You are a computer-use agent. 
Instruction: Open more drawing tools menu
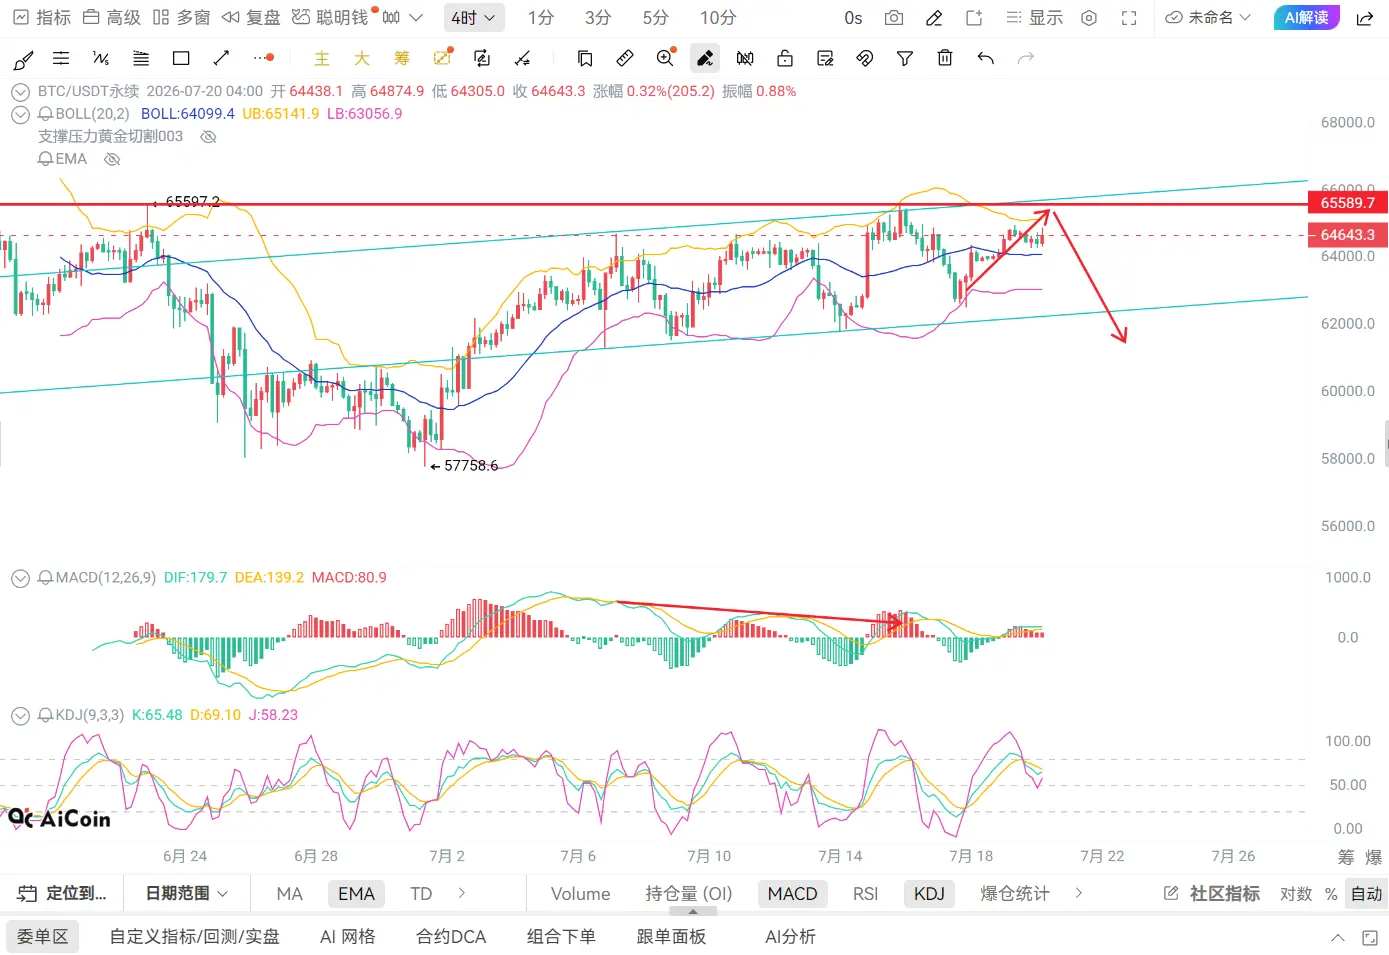tap(264, 58)
